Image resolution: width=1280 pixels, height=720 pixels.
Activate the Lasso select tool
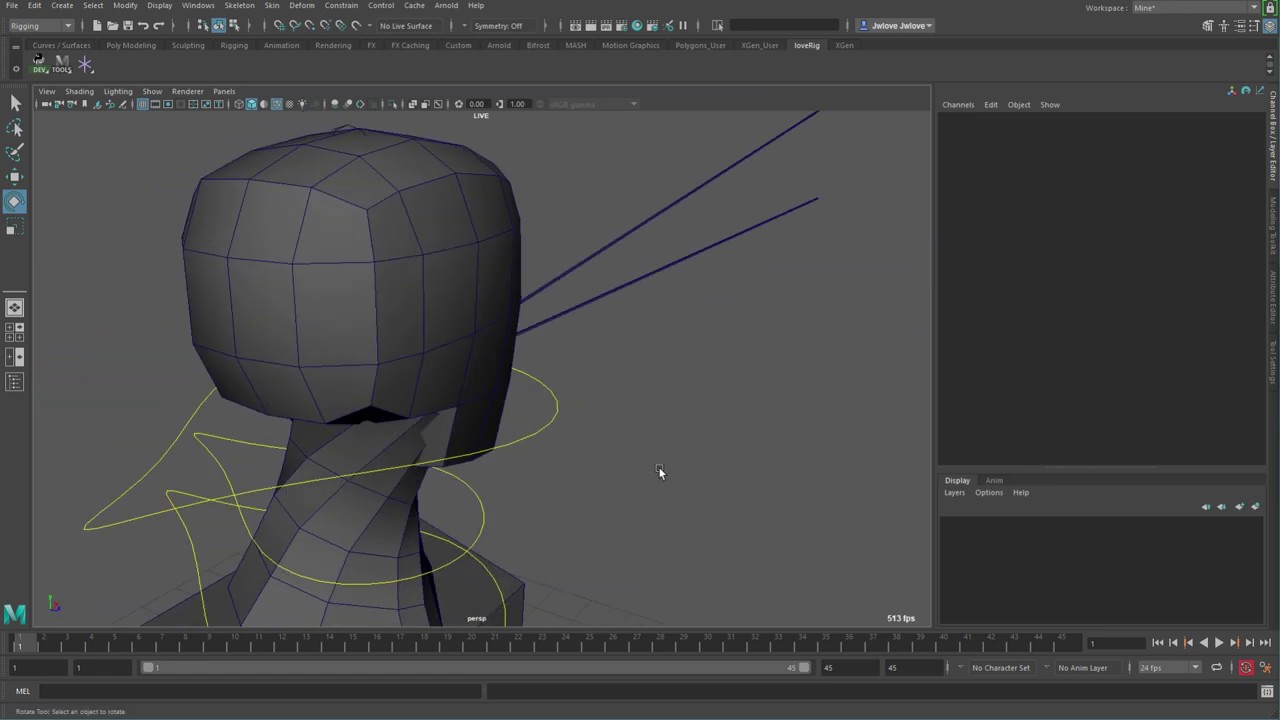click(x=14, y=128)
